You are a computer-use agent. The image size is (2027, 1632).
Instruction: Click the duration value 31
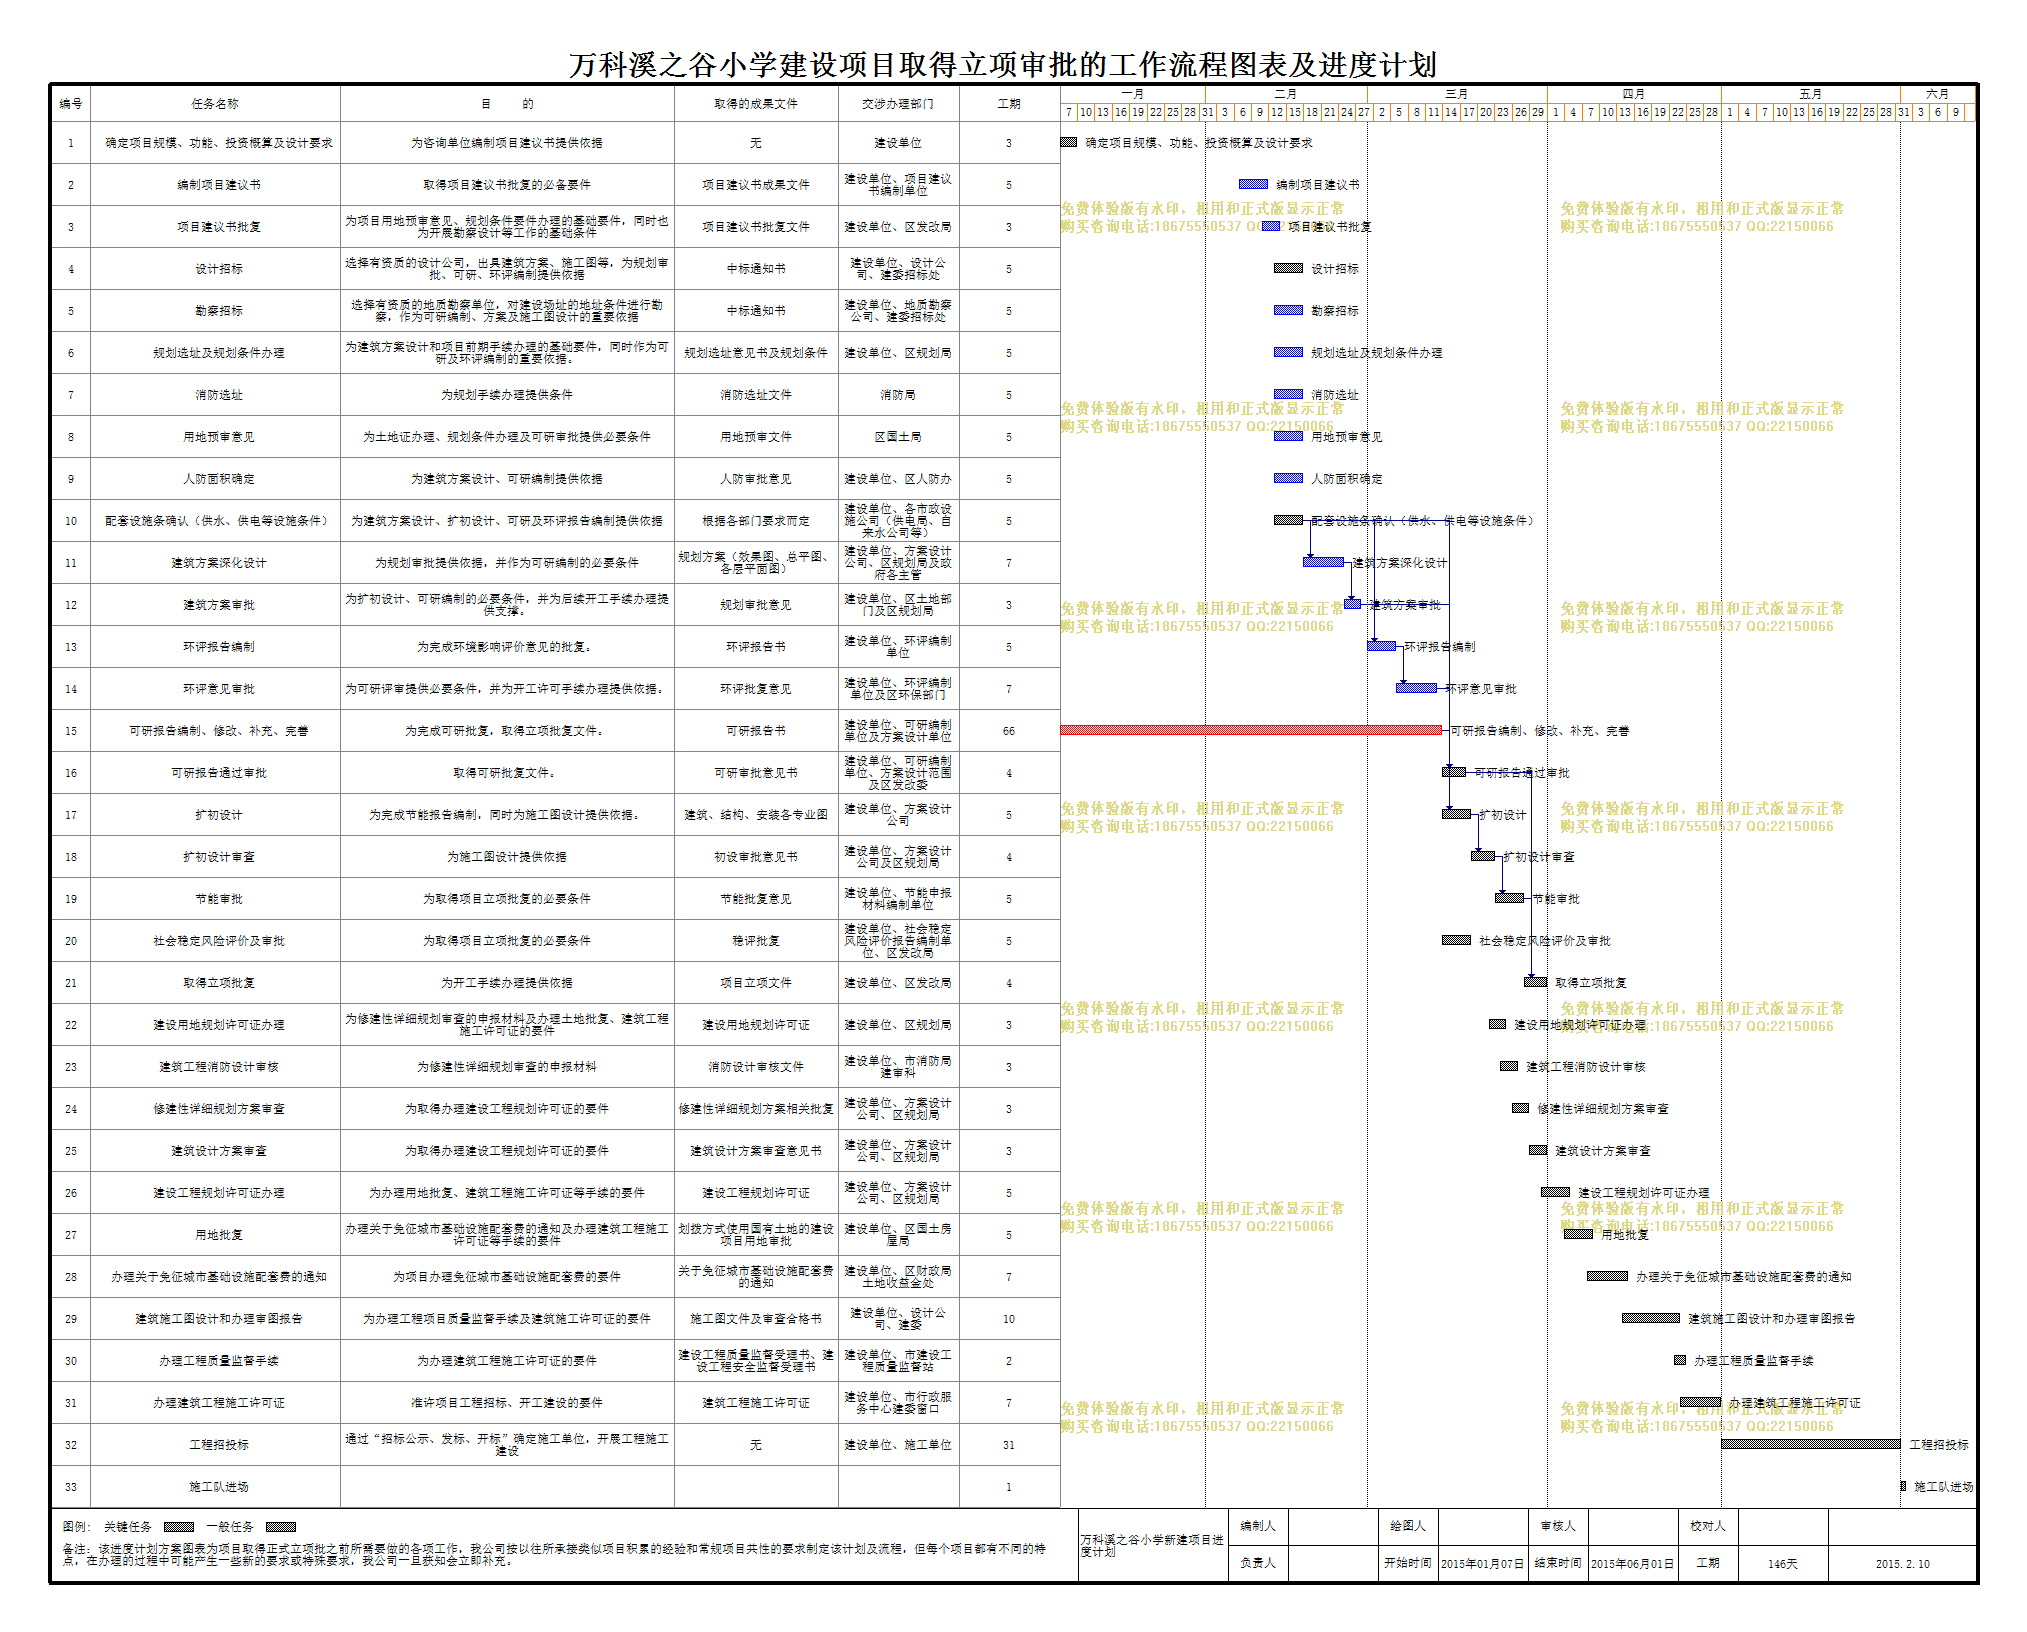(1009, 1445)
